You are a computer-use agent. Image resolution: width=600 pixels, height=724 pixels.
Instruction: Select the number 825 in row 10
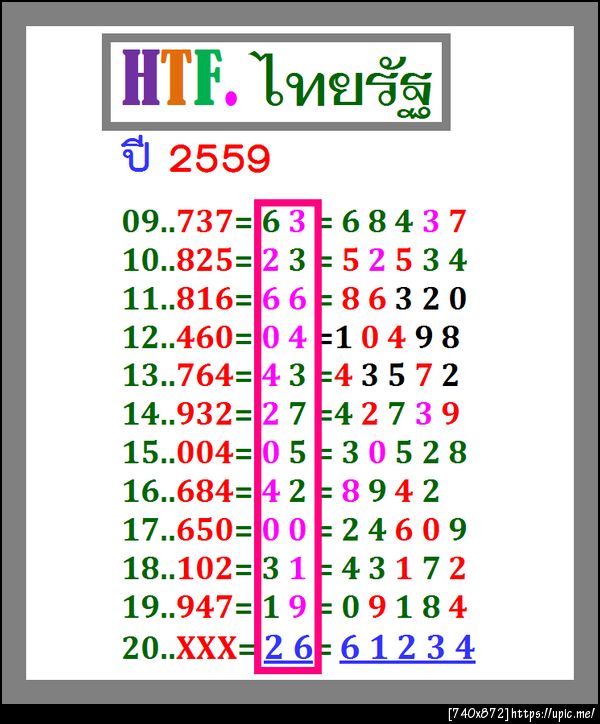point(205,260)
